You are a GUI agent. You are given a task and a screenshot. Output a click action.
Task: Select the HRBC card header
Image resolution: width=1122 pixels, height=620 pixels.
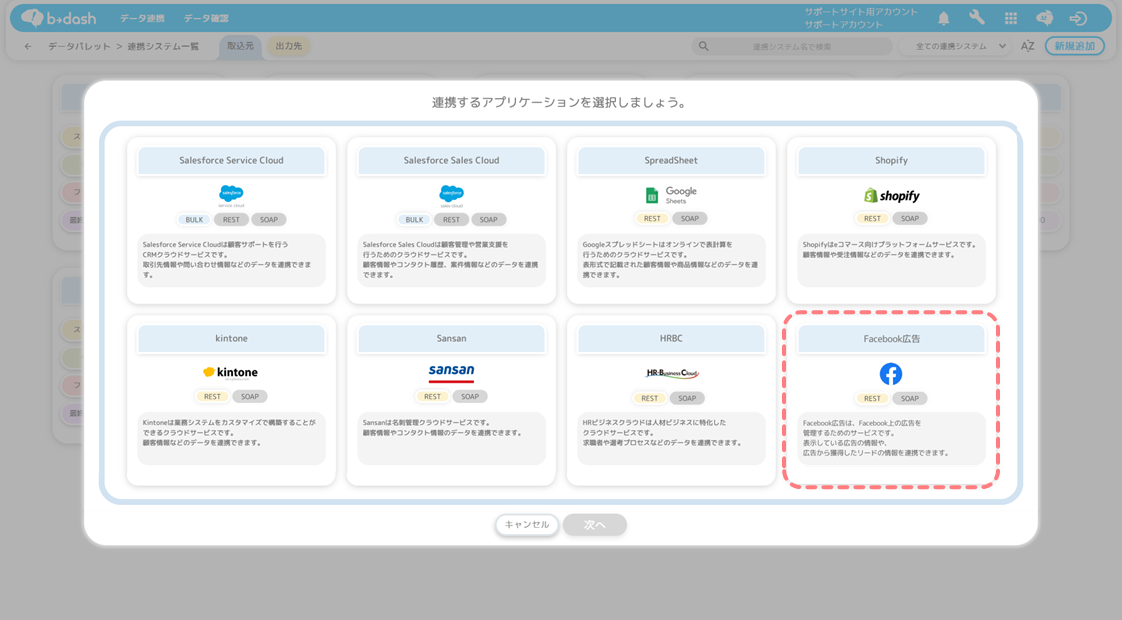click(x=671, y=339)
